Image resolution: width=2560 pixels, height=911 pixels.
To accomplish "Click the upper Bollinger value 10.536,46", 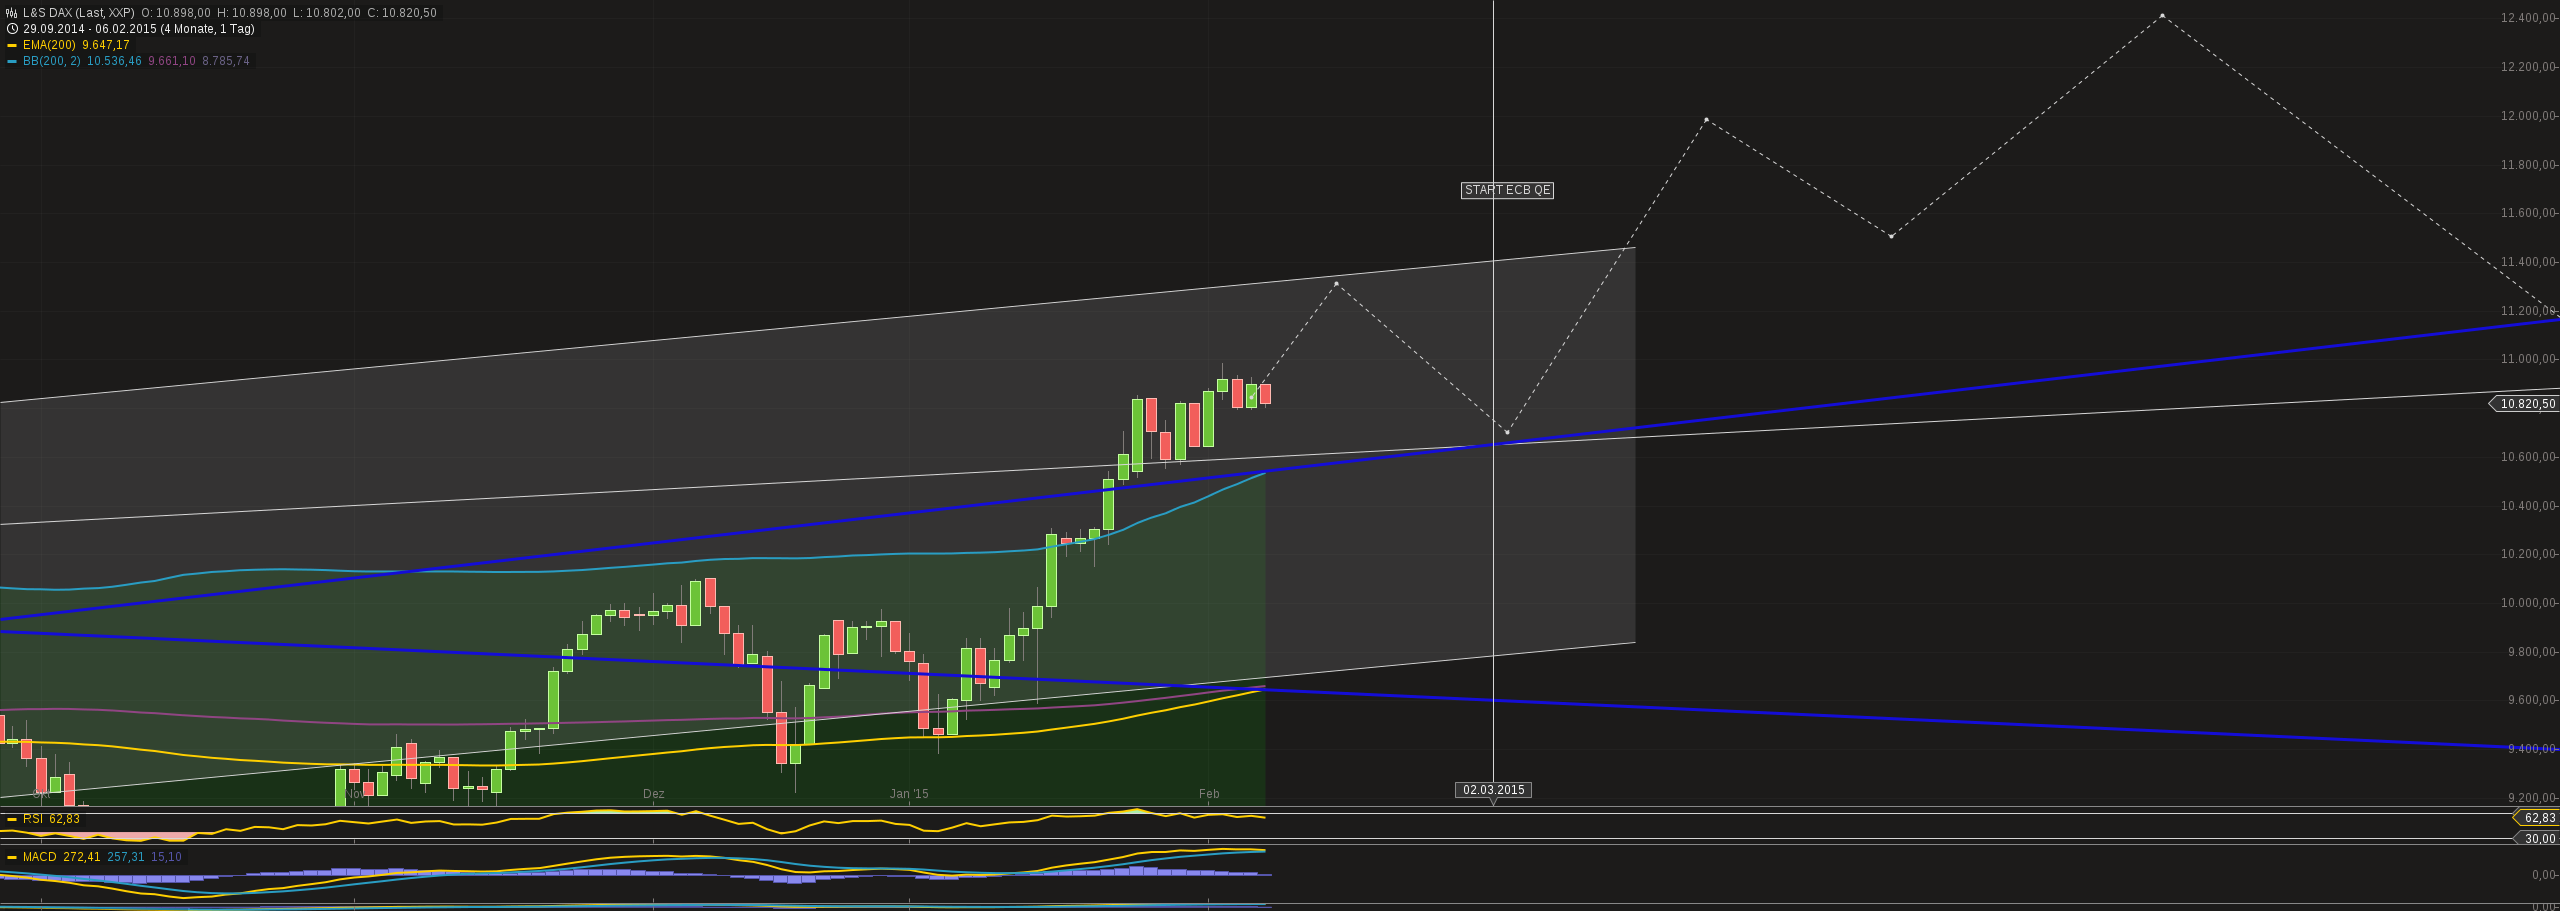I will point(114,61).
